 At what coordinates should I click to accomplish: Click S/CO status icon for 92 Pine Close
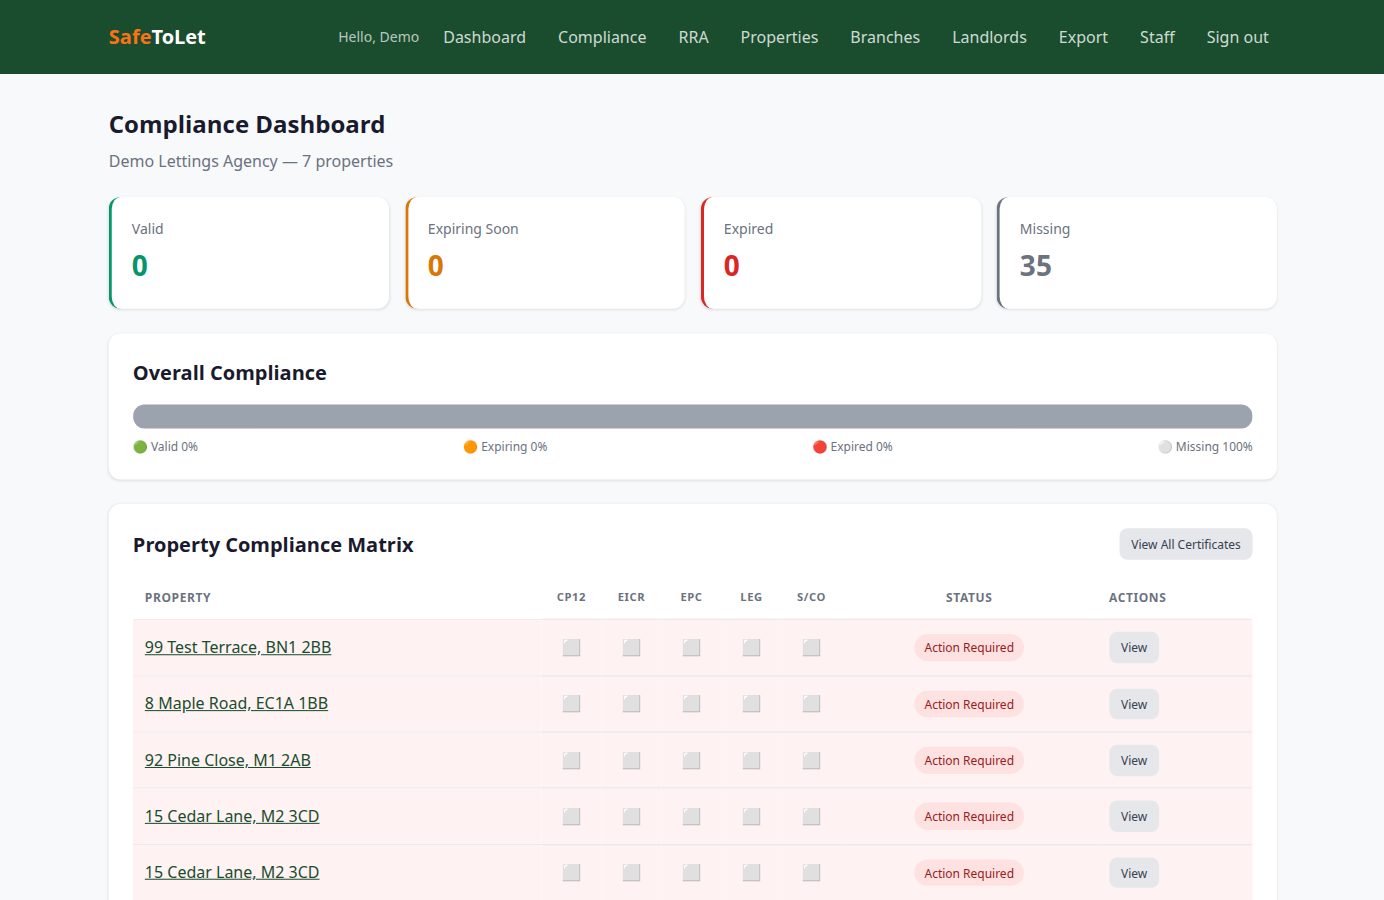coord(811,761)
